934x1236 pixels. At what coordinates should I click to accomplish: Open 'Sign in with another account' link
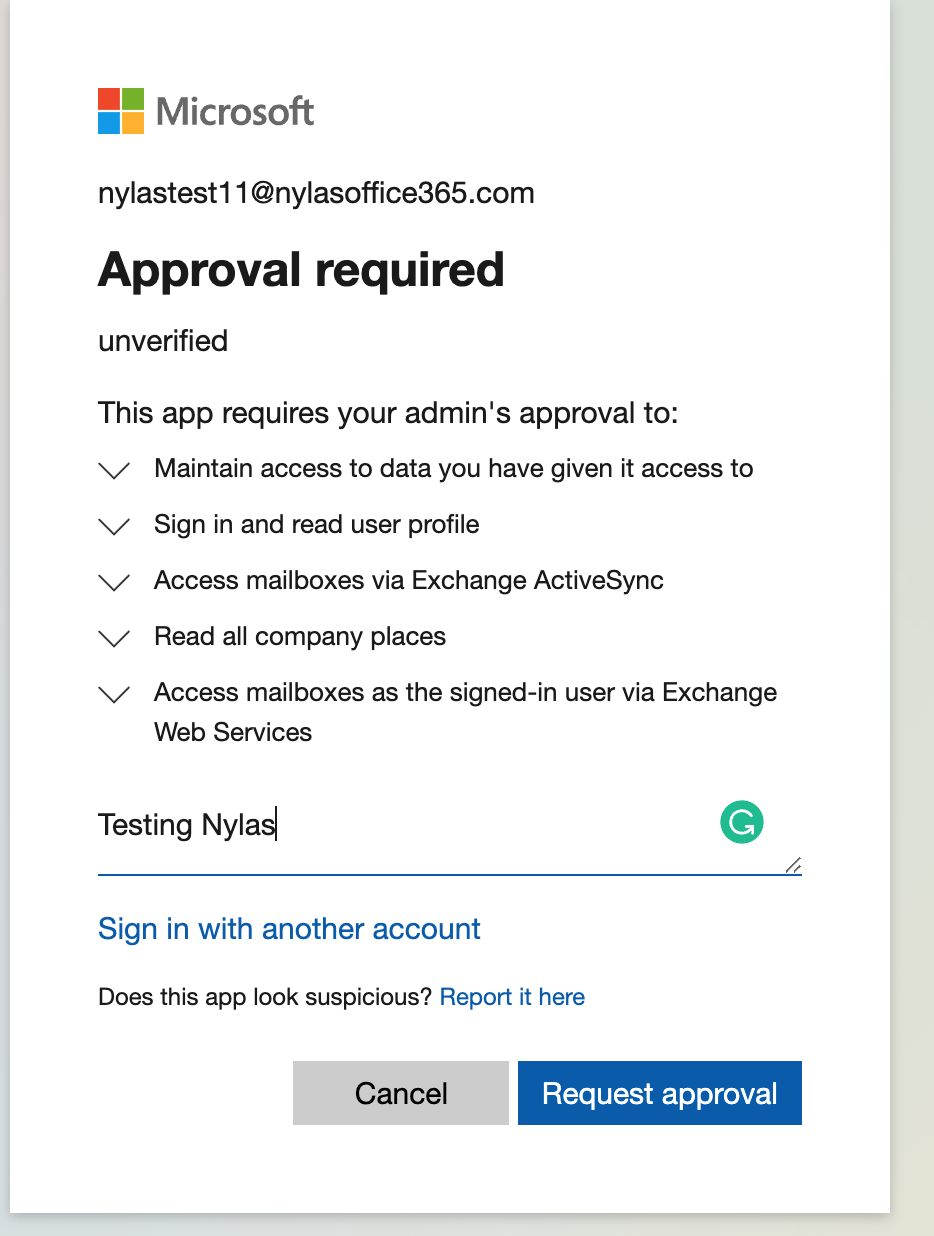(x=289, y=929)
